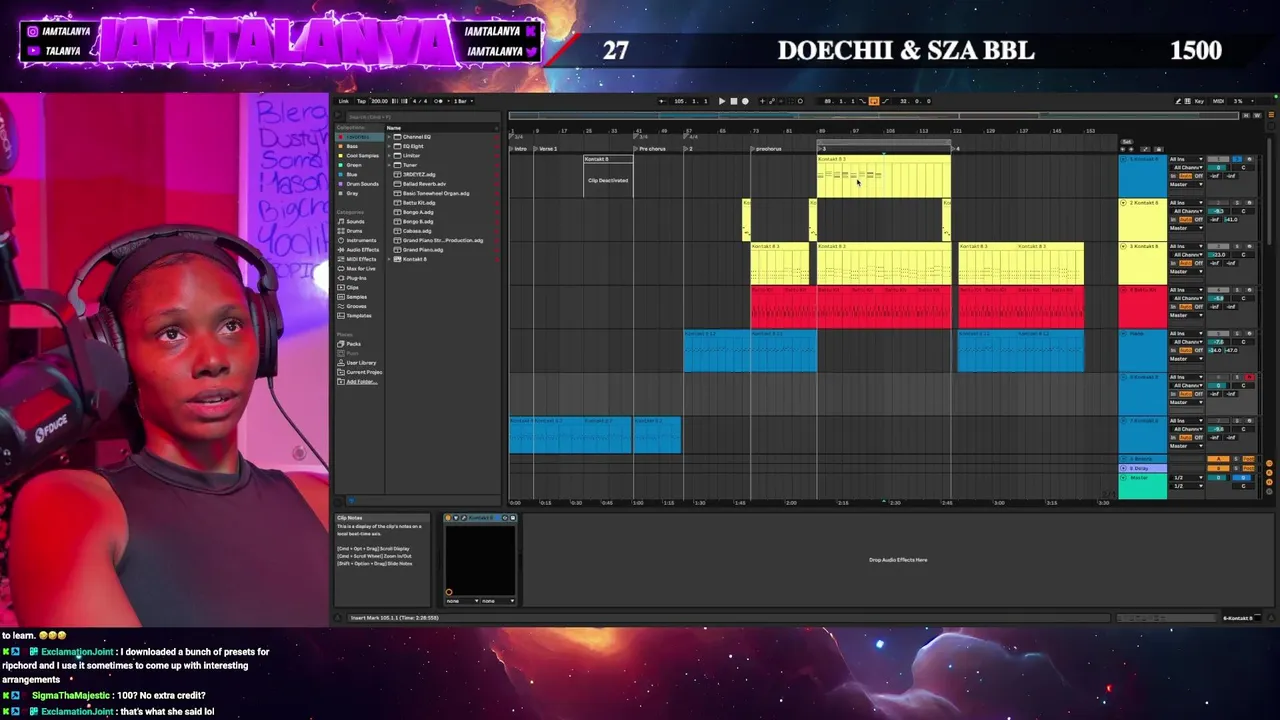
Task: Select 3RDEYEZ.adg preset
Action: (419, 175)
